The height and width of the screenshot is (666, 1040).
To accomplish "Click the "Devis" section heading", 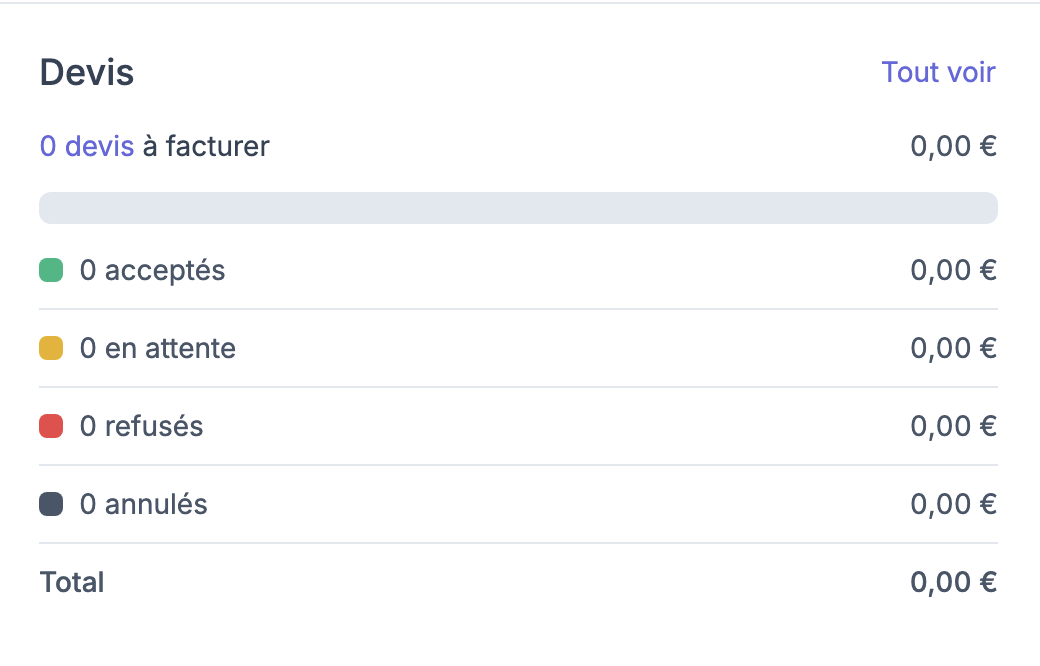I will (x=86, y=73).
